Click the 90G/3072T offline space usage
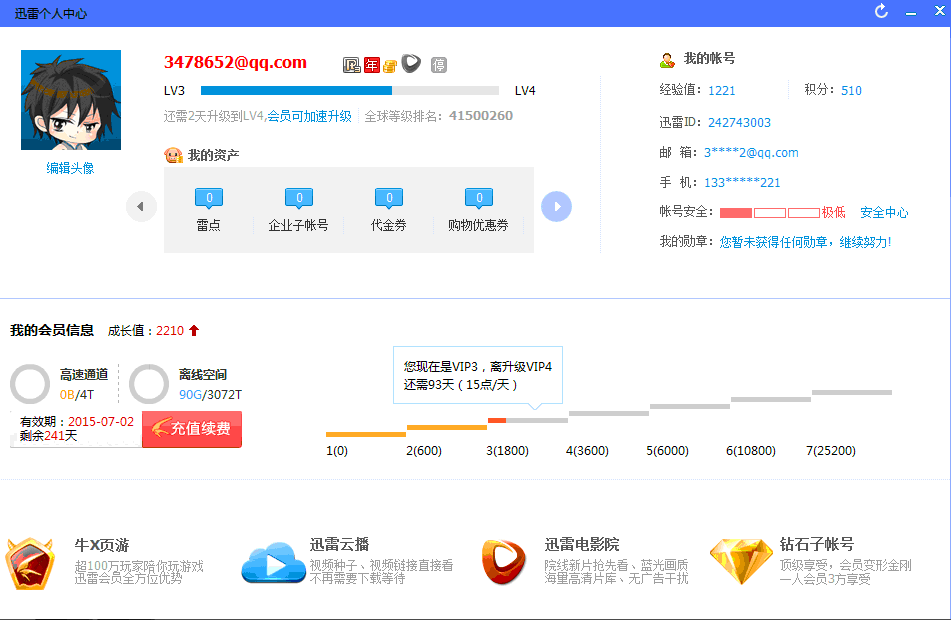951x620 pixels. click(x=210, y=395)
